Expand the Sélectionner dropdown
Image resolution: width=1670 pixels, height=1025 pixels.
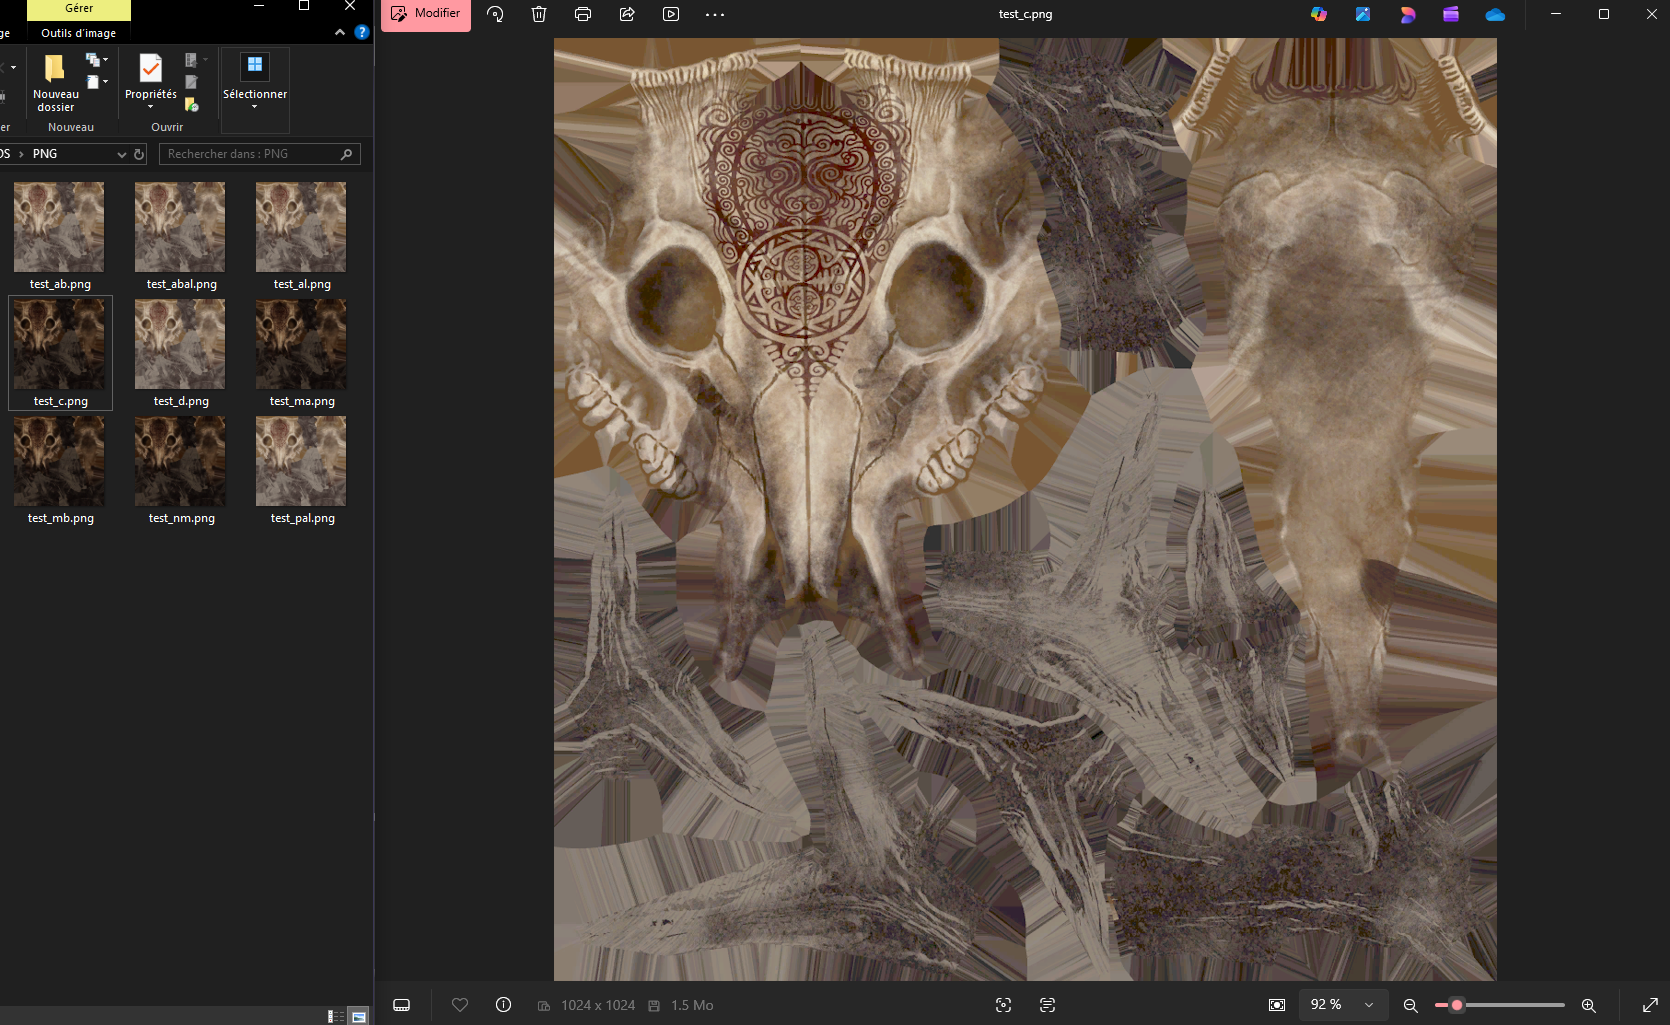click(x=255, y=107)
